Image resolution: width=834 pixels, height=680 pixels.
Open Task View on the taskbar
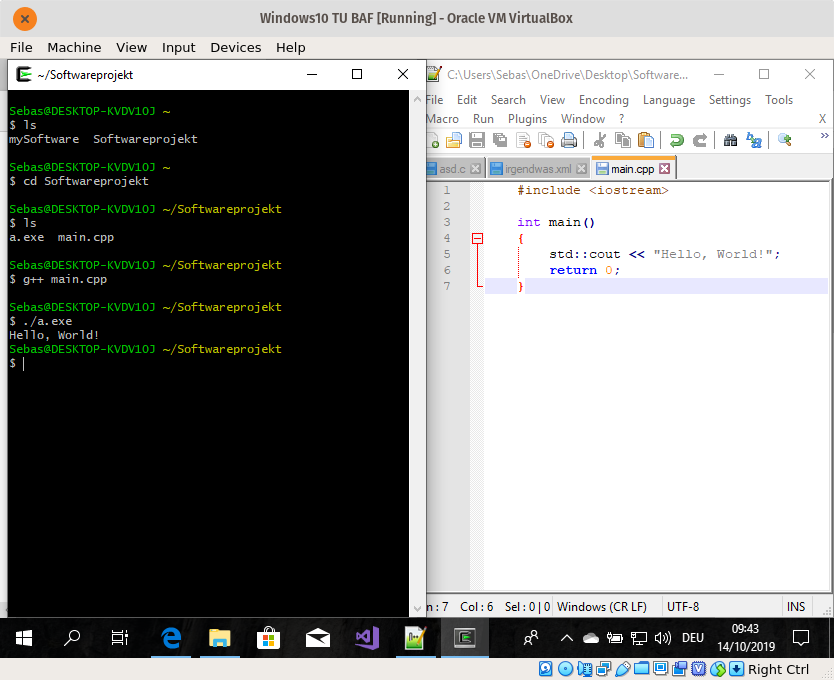120,637
